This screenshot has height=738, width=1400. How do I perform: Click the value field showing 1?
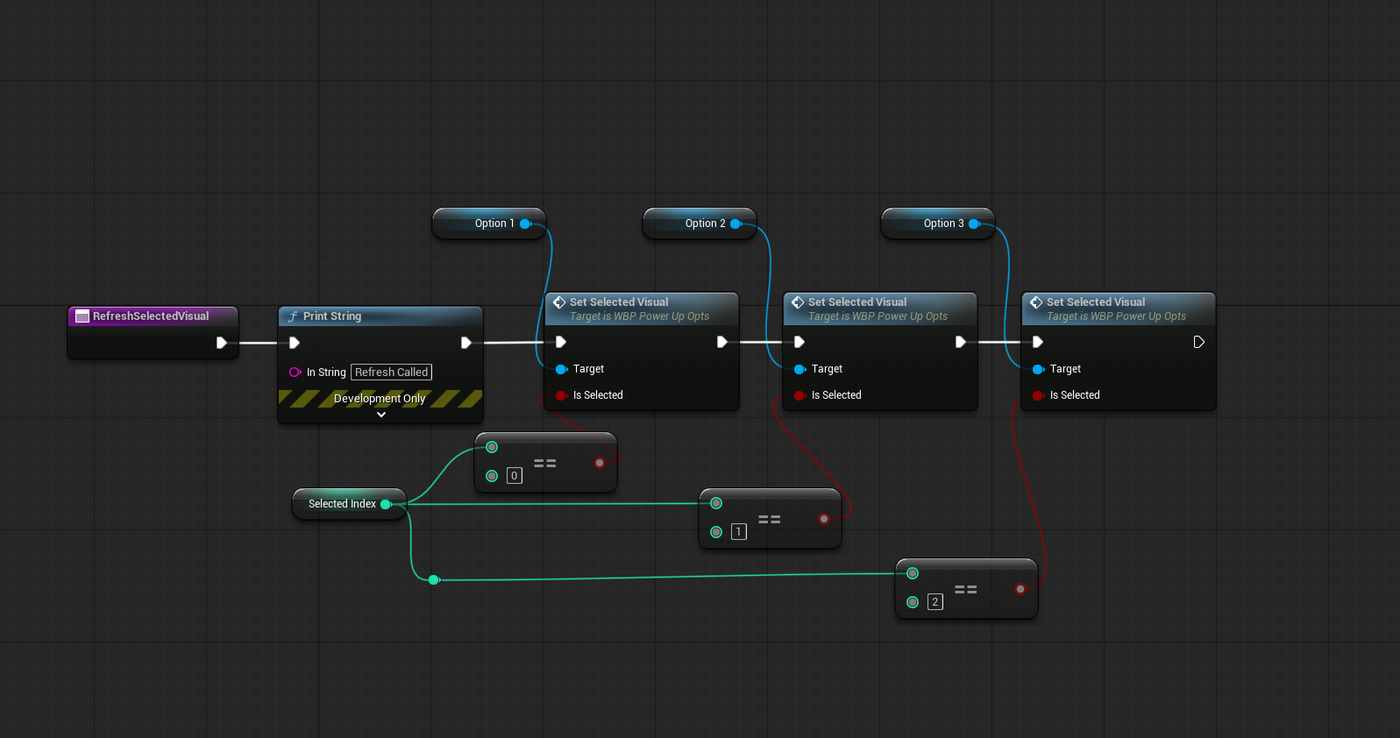(739, 532)
